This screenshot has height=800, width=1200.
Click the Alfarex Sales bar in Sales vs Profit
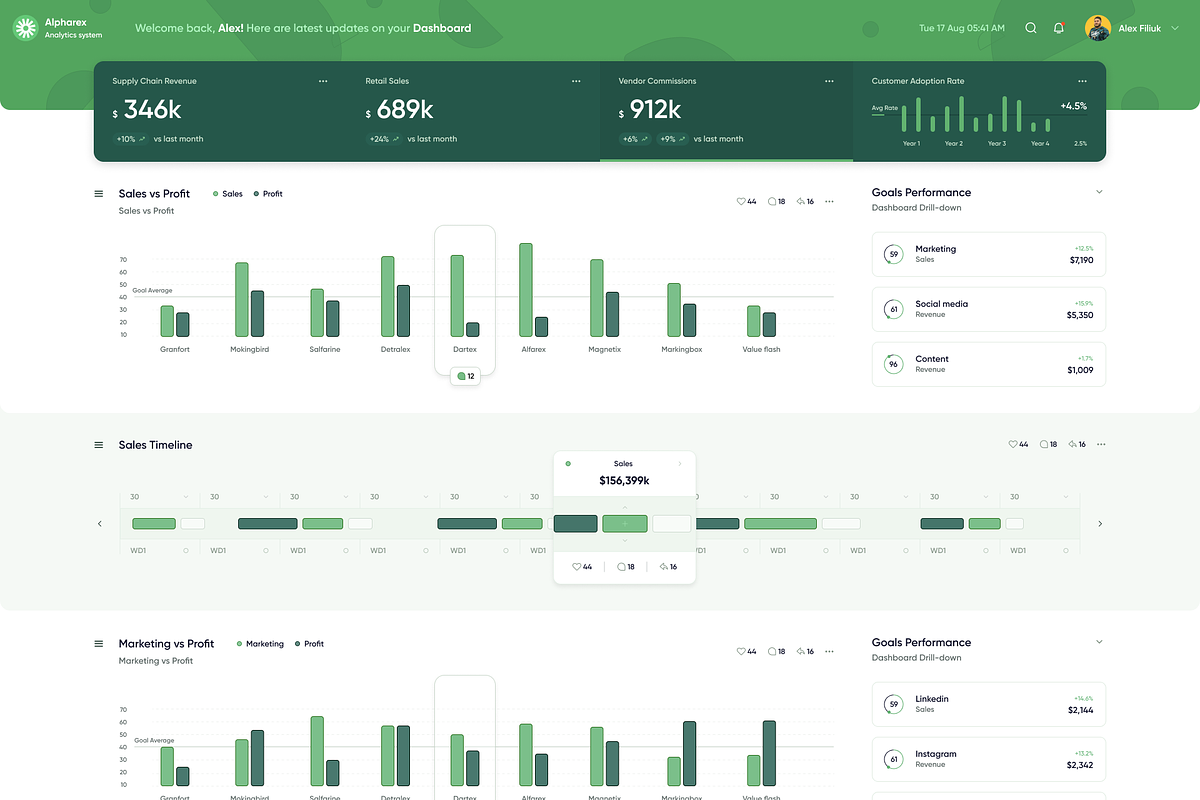tap(526, 290)
